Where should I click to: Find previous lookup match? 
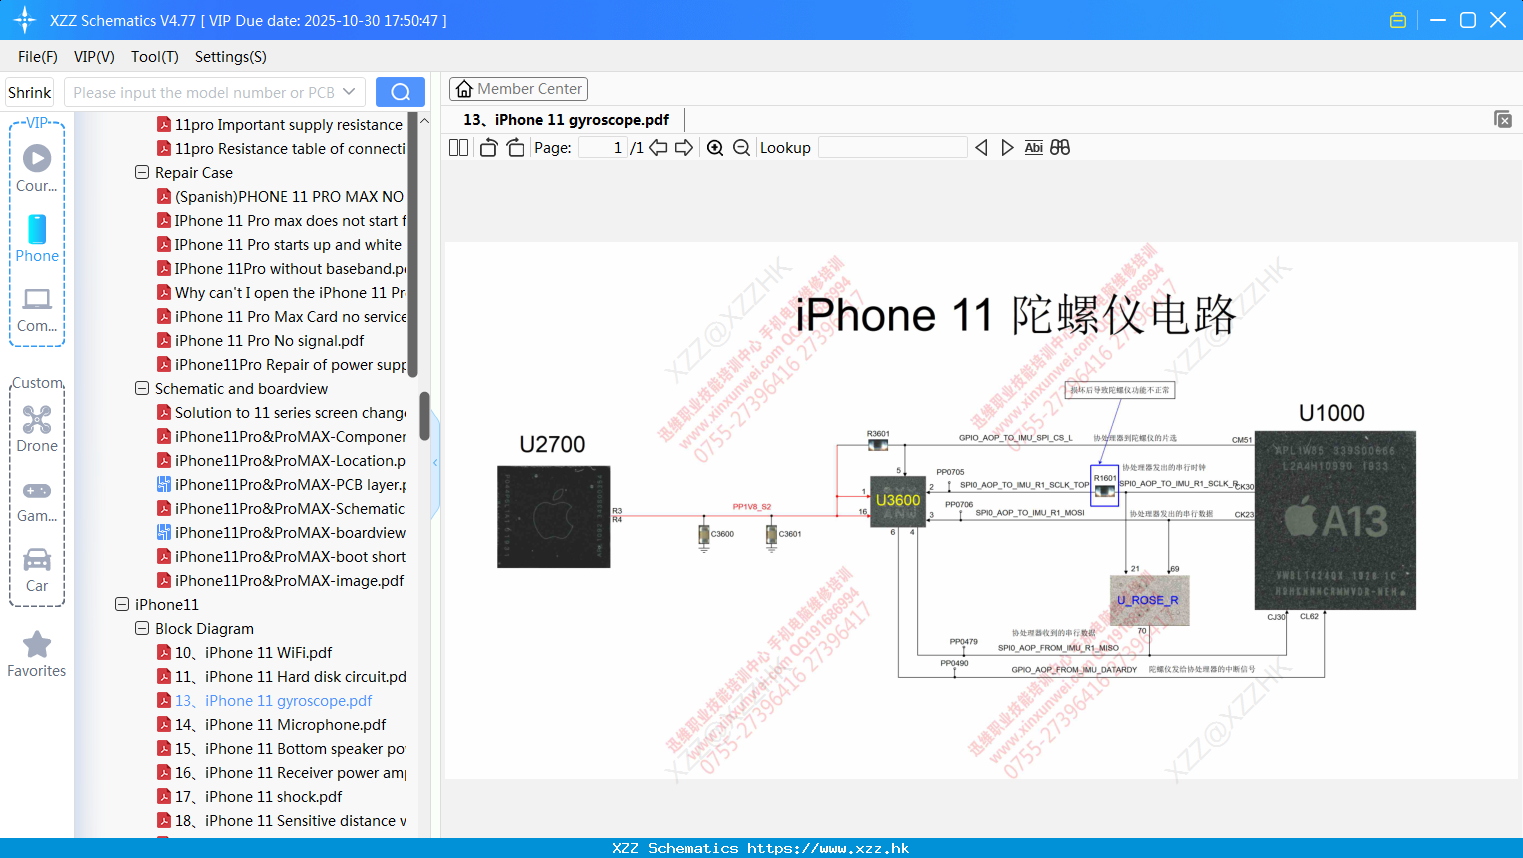coord(981,148)
